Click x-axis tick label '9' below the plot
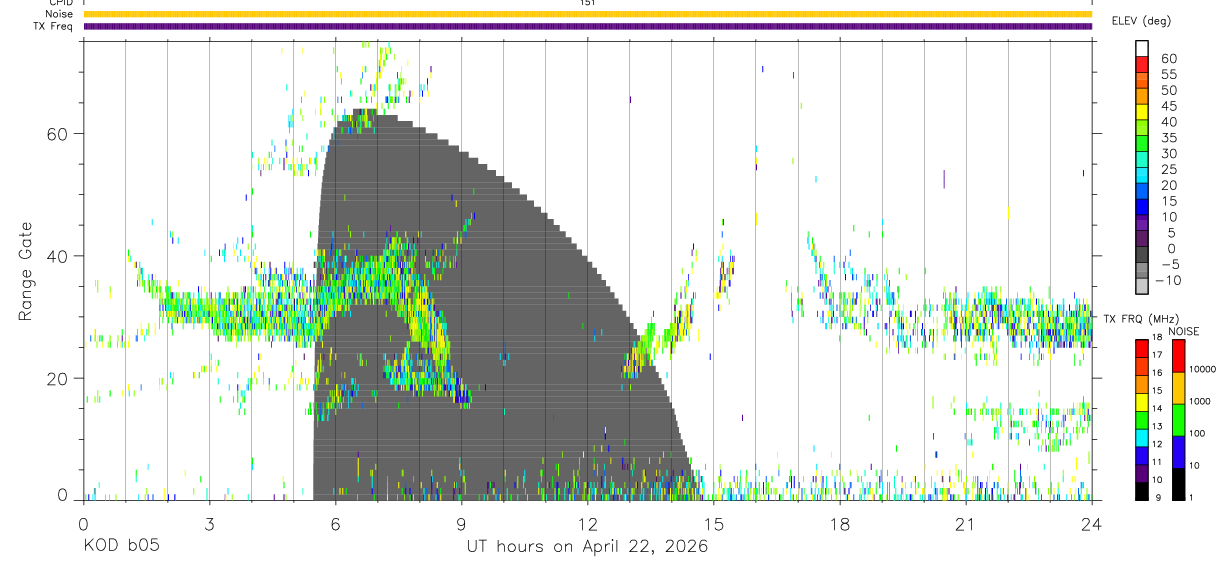Viewport: 1228px width, 567px height. [x=461, y=524]
